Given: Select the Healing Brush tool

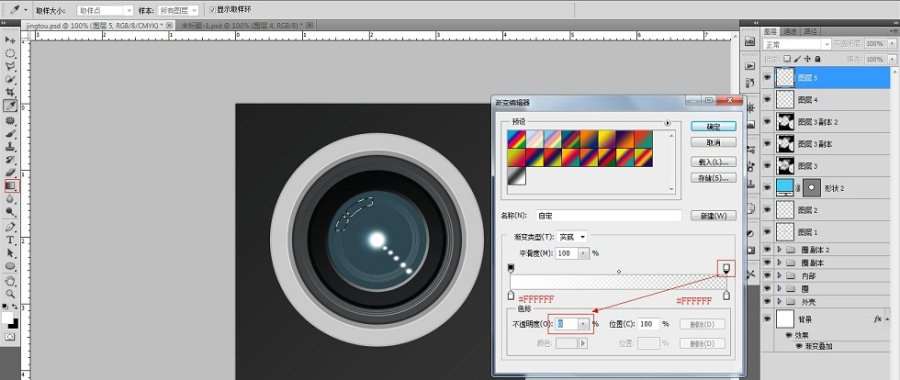Looking at the screenshot, I should coord(10,121).
